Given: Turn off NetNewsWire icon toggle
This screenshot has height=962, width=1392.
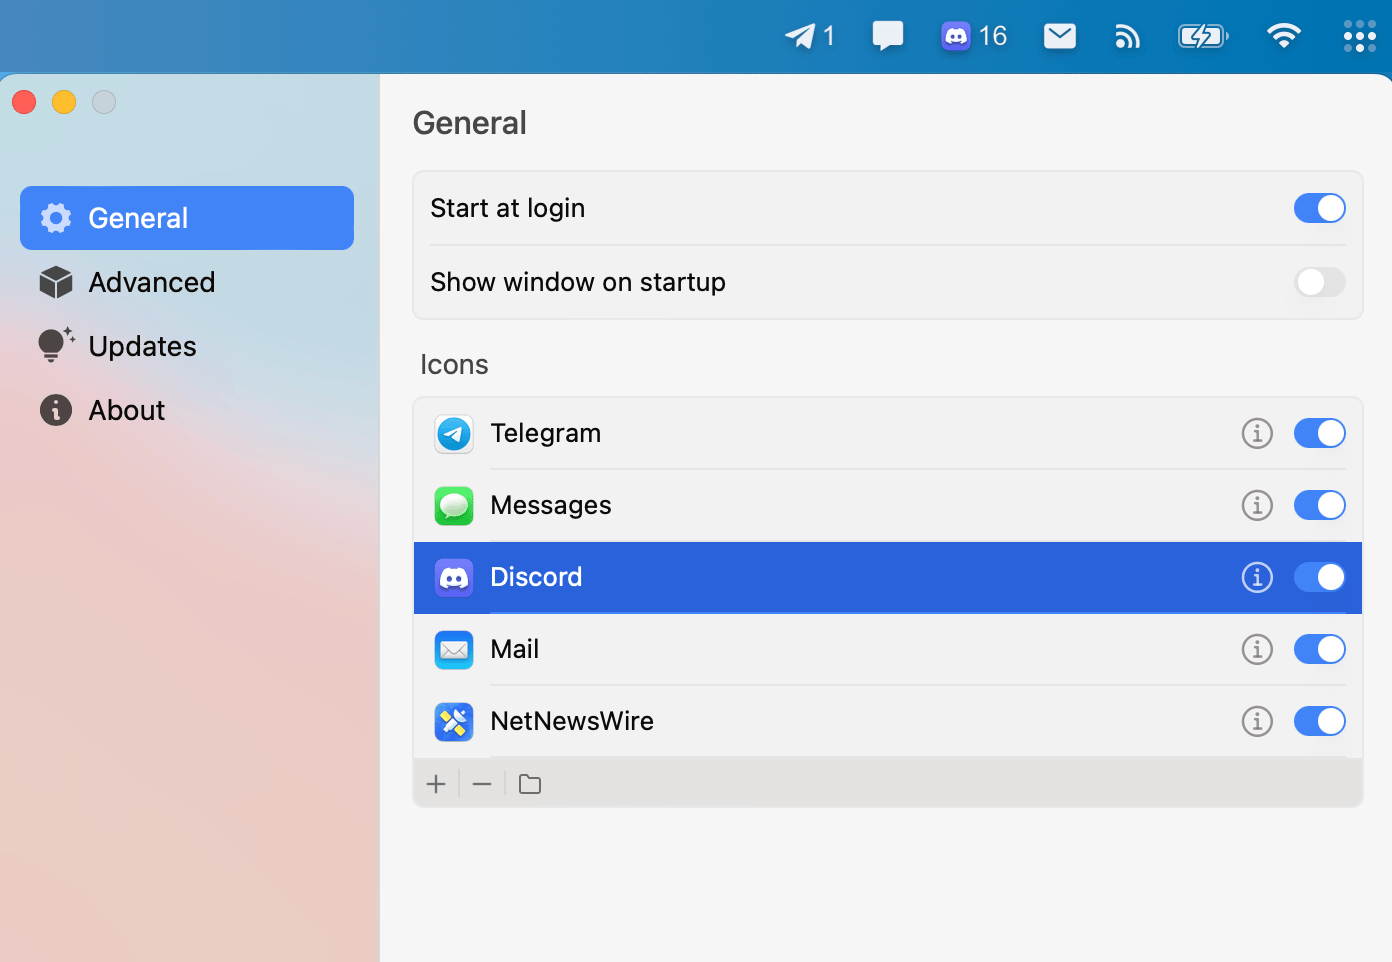Looking at the screenshot, I should (1319, 721).
